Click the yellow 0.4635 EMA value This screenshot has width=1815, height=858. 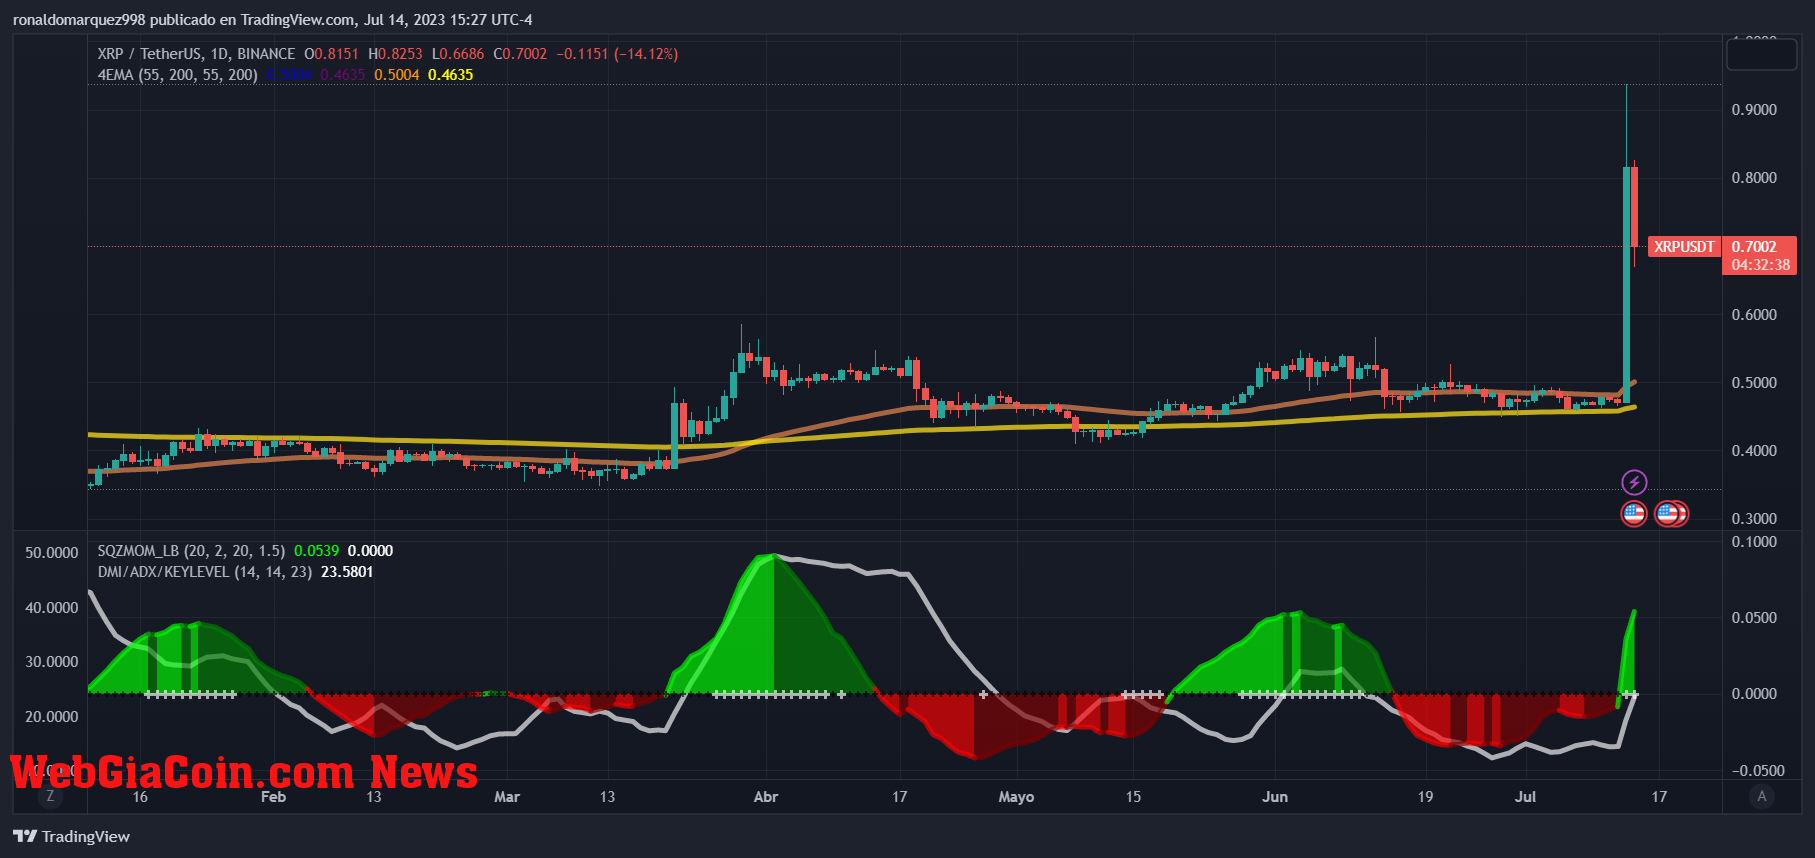(x=451, y=75)
